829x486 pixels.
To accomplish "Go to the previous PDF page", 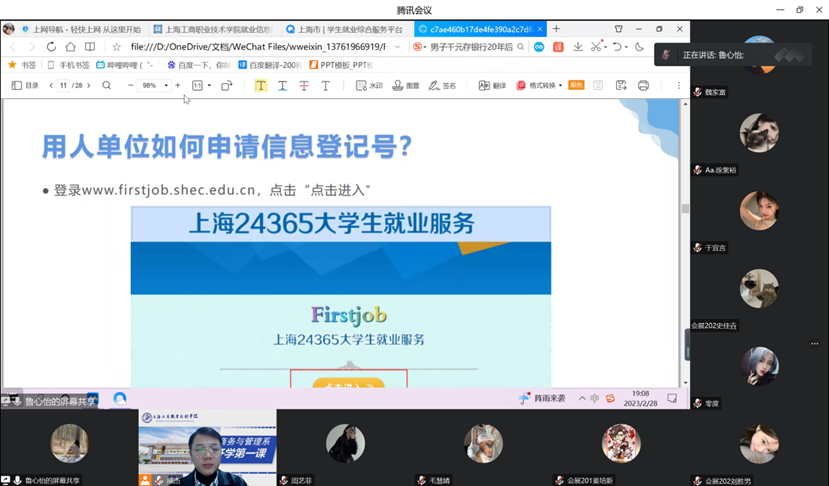I will coord(51,85).
